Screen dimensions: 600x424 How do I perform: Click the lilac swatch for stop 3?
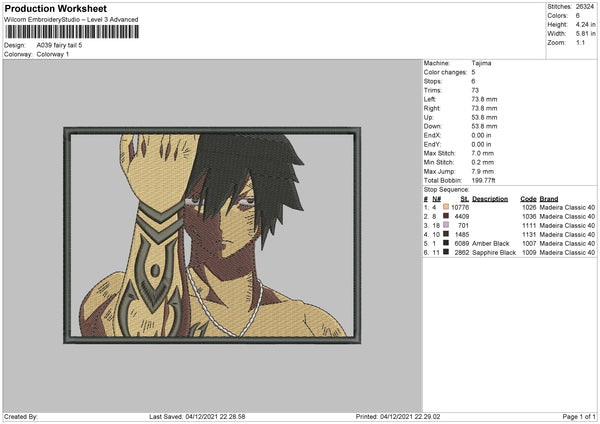[446, 225]
